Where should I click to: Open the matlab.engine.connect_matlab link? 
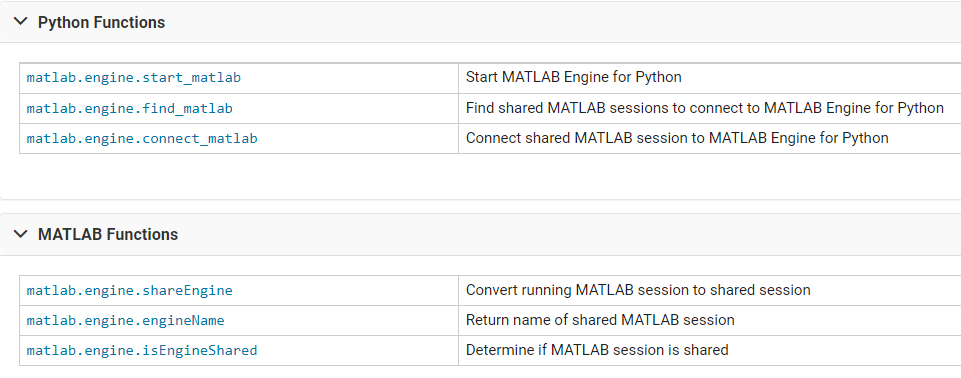[x=142, y=138]
